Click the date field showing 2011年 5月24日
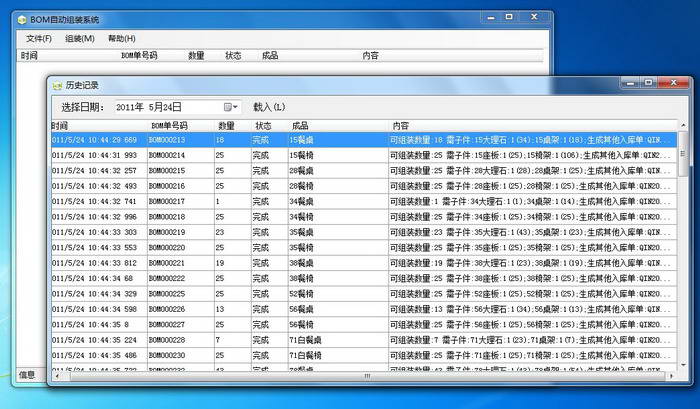This screenshot has width=700, height=409. [x=178, y=107]
